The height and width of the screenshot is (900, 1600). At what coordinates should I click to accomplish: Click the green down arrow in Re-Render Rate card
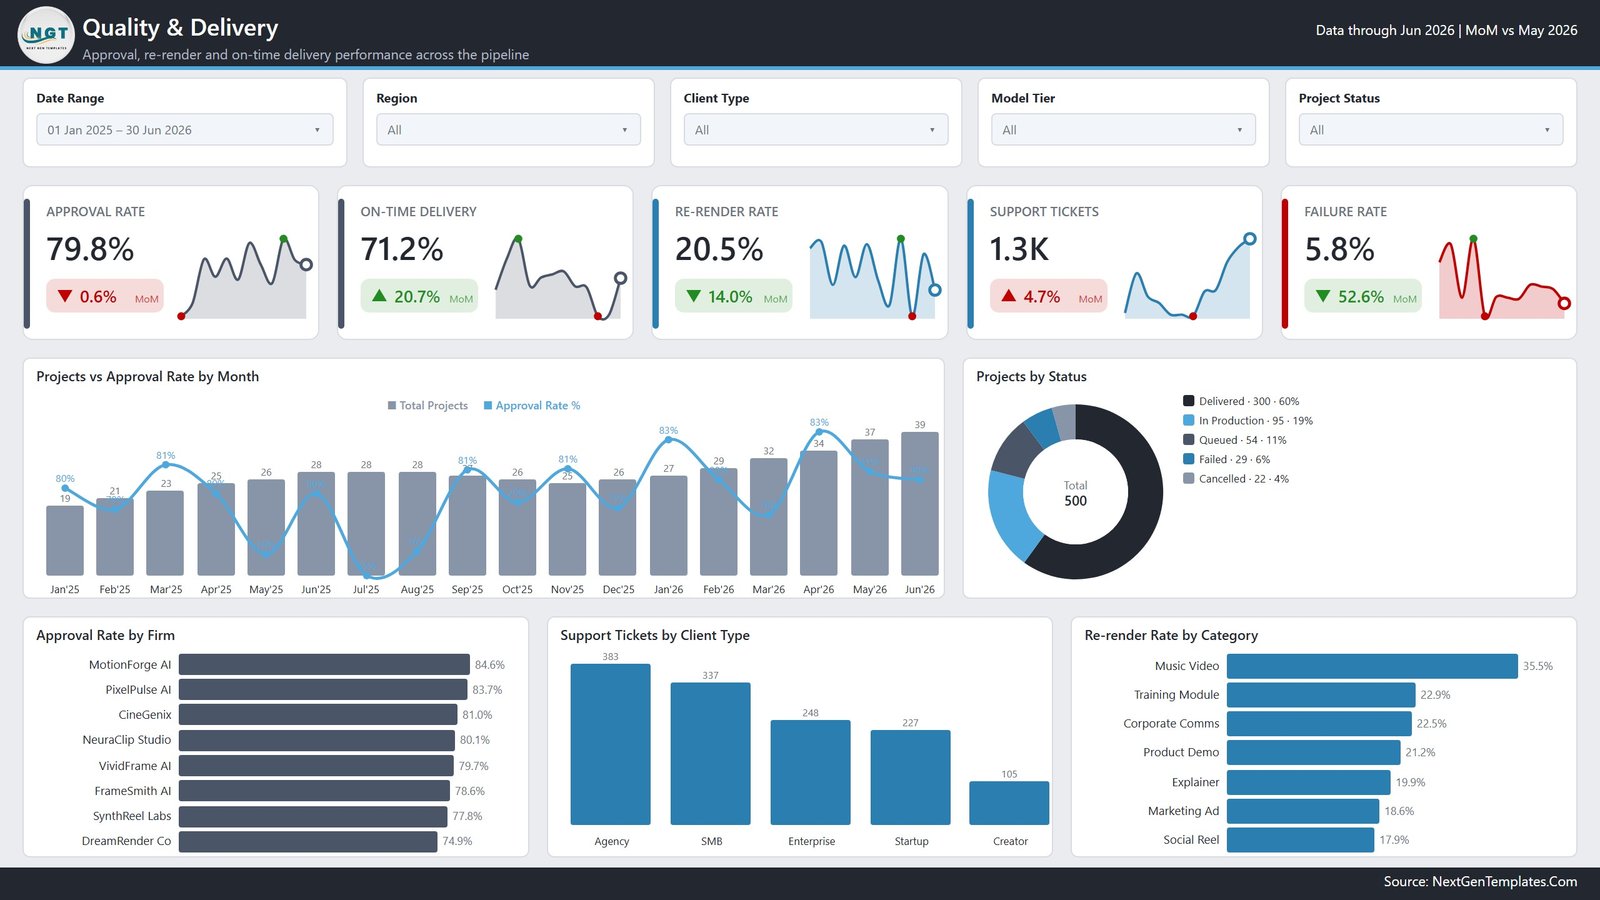(x=694, y=296)
